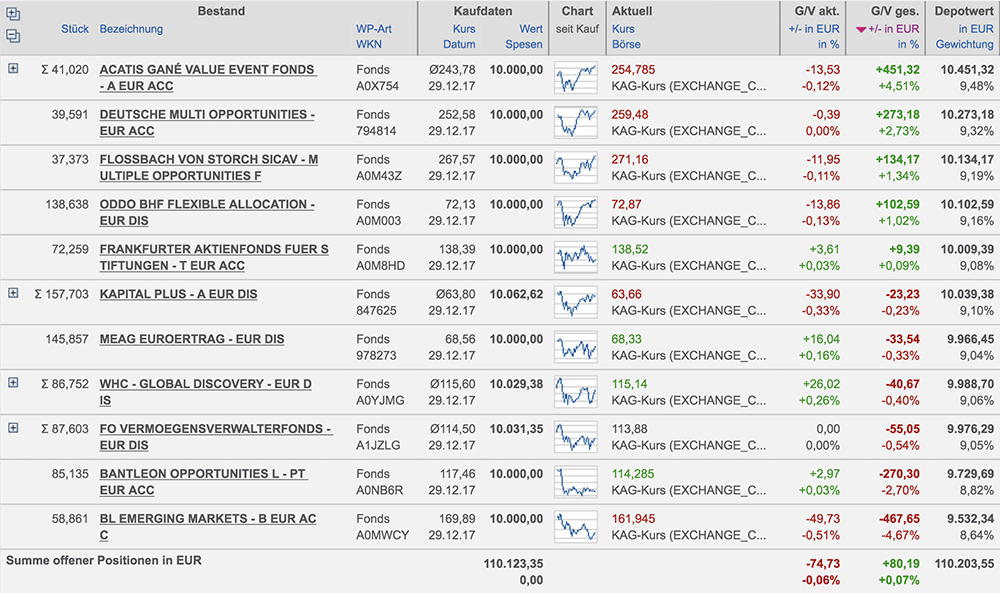Screen dimensions: 1000x593
Task: Sort by Depotwert in EUR header
Action: pyautogui.click(x=976, y=29)
